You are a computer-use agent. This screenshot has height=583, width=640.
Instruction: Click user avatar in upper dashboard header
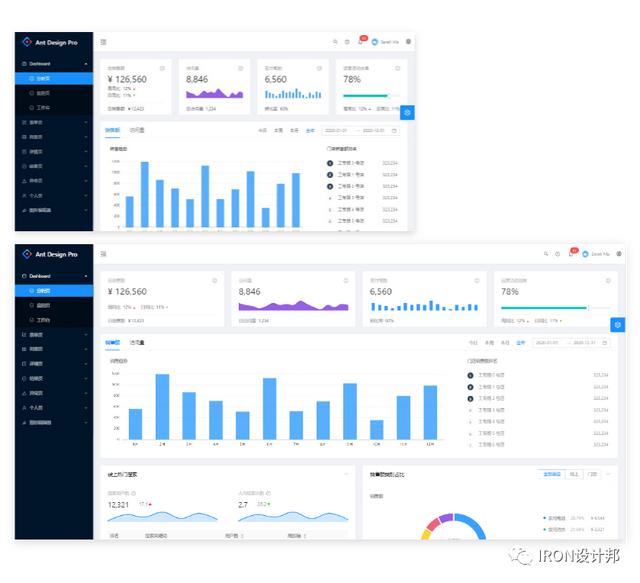tap(375, 42)
